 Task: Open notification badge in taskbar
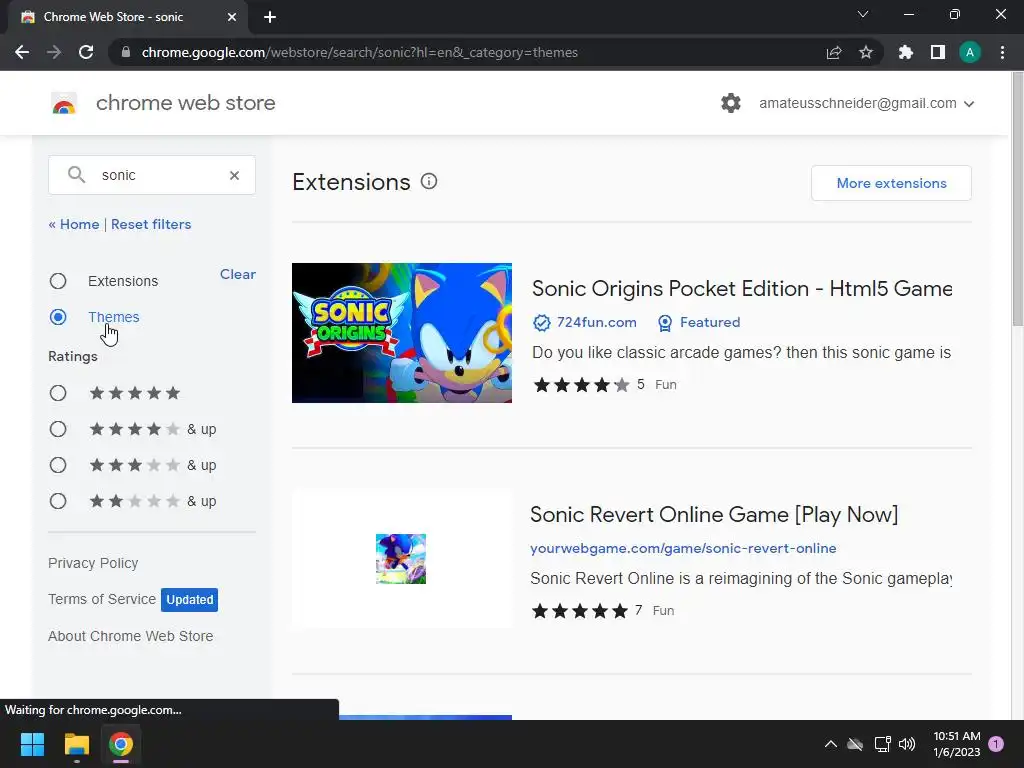coord(996,744)
